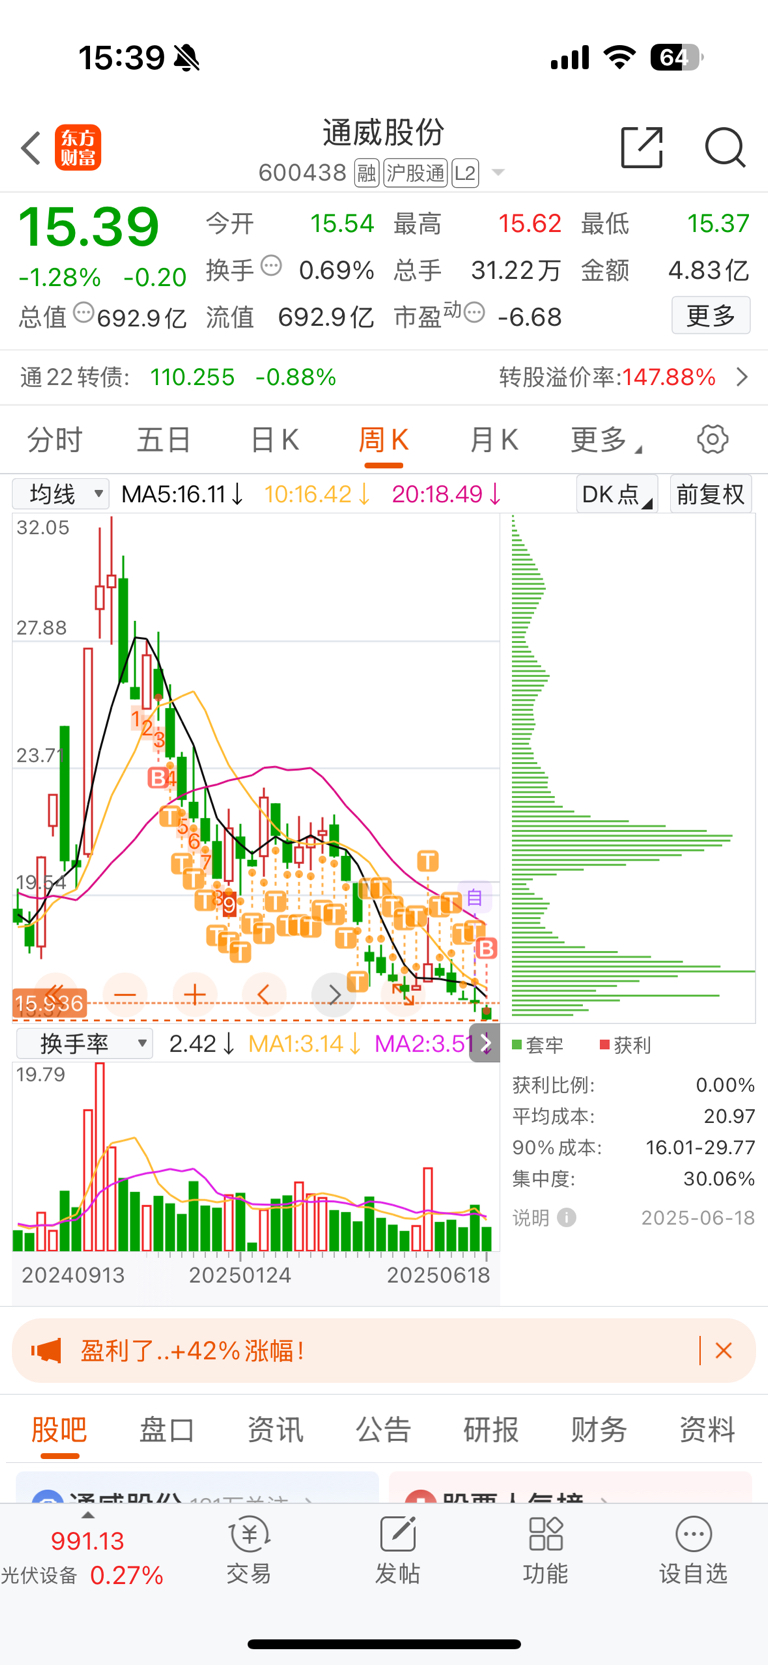
Task: Open 更多 chart period menu
Action: click(604, 440)
